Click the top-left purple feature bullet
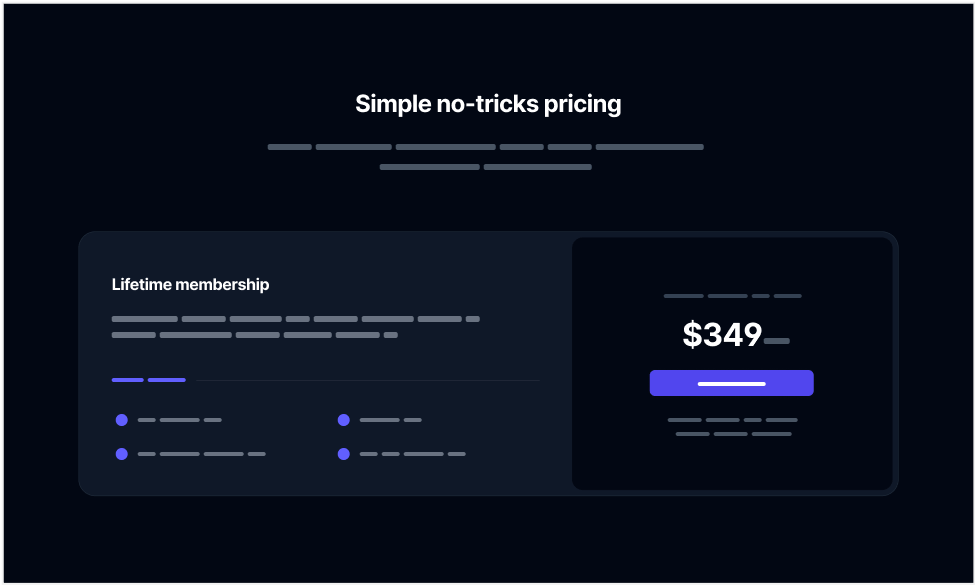The image size is (975, 585). point(122,420)
